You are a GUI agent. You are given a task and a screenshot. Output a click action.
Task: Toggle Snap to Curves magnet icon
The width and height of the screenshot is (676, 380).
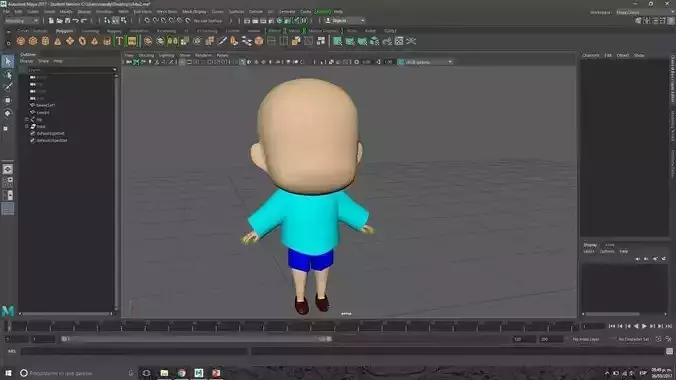point(155,21)
